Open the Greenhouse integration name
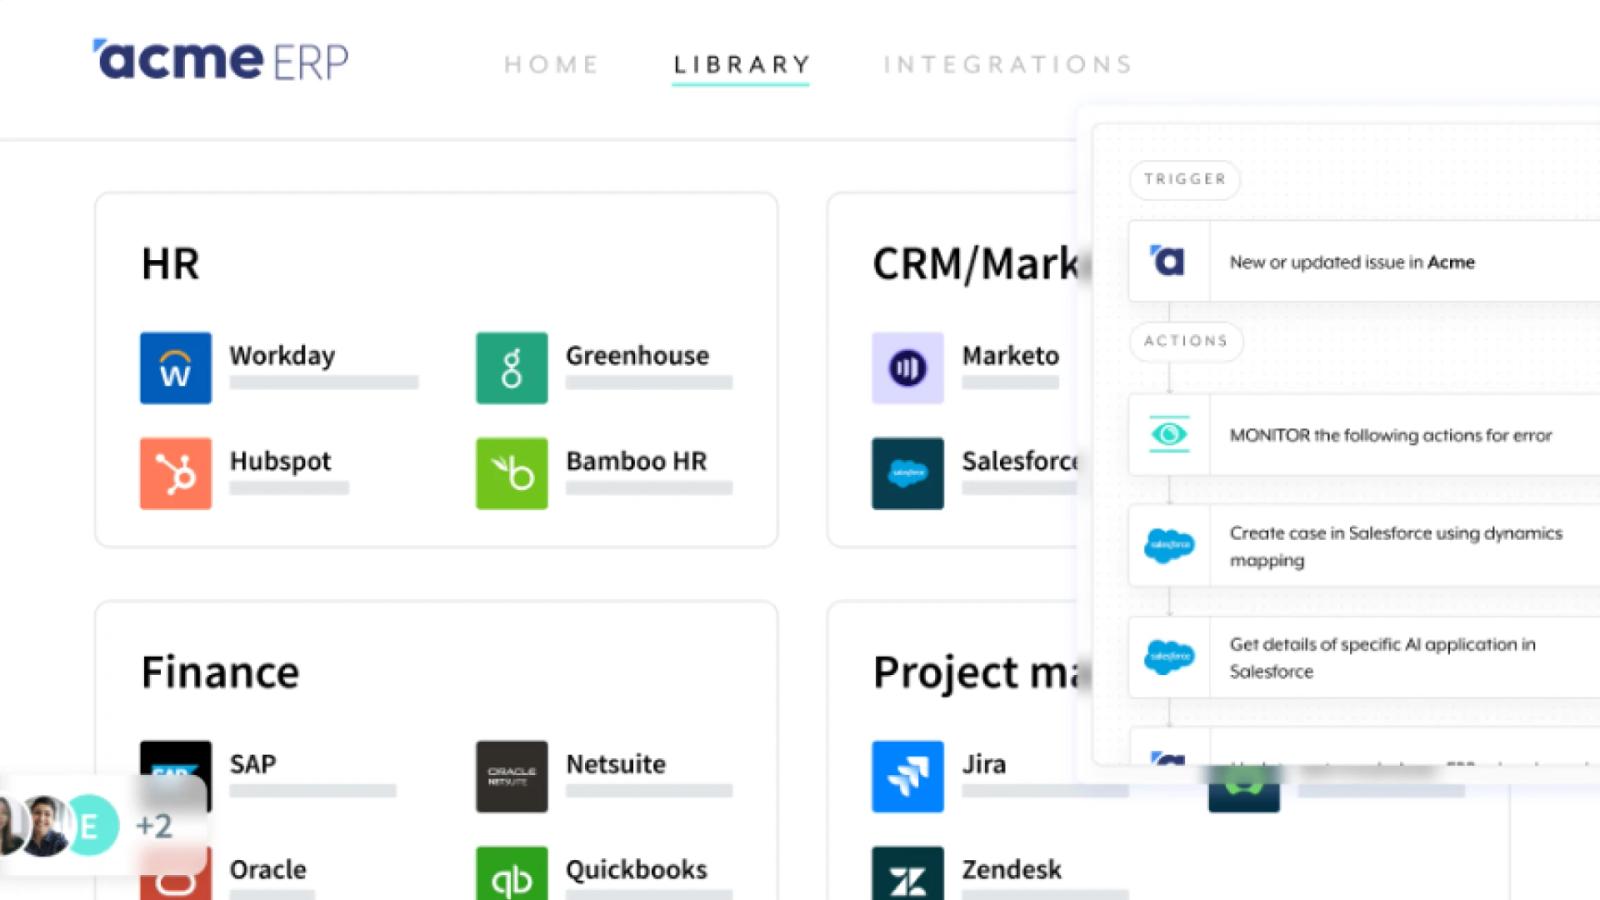 pos(637,356)
